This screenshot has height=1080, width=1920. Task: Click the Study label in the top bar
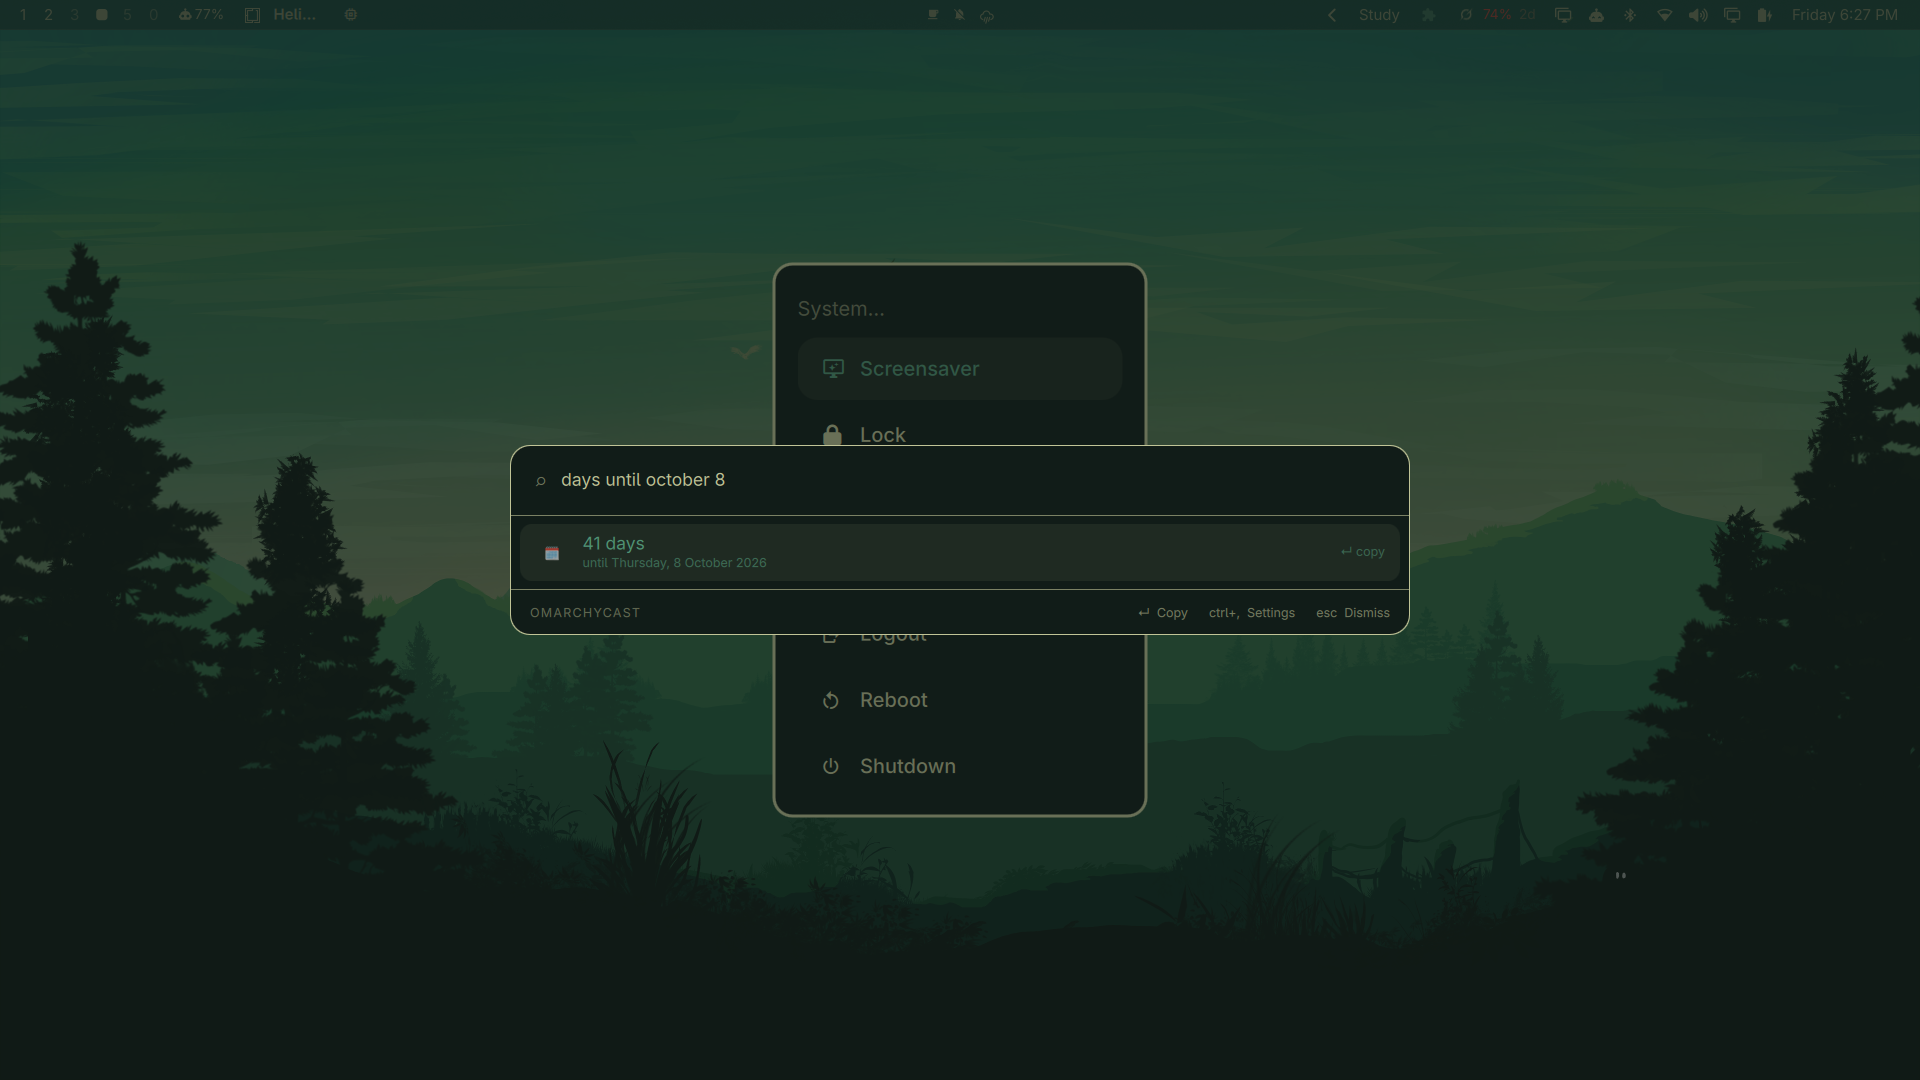click(x=1379, y=15)
